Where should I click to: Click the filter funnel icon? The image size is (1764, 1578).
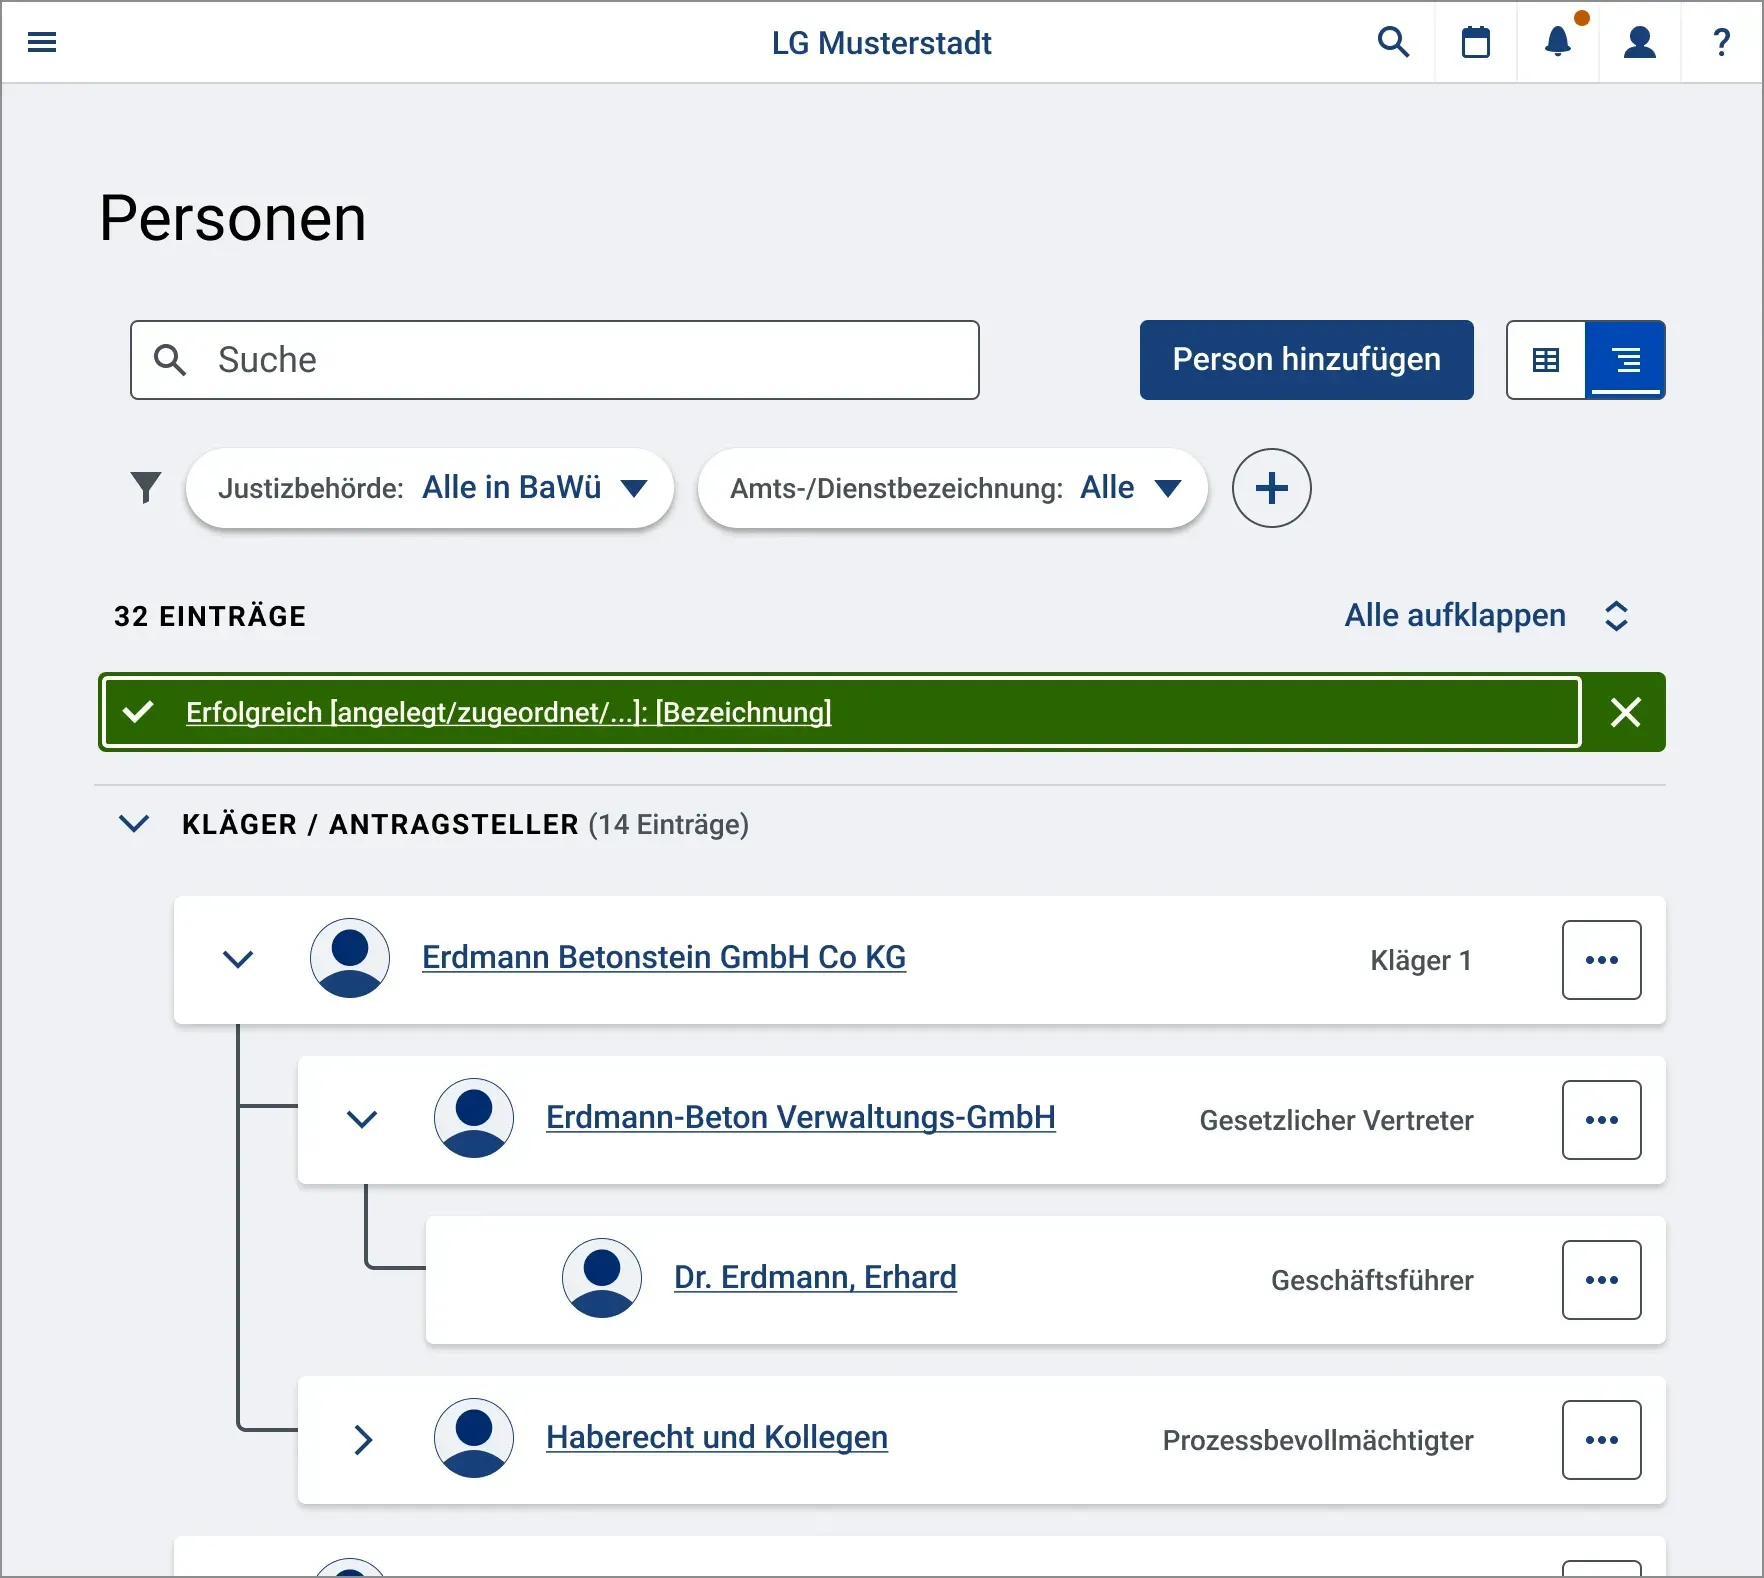[146, 488]
